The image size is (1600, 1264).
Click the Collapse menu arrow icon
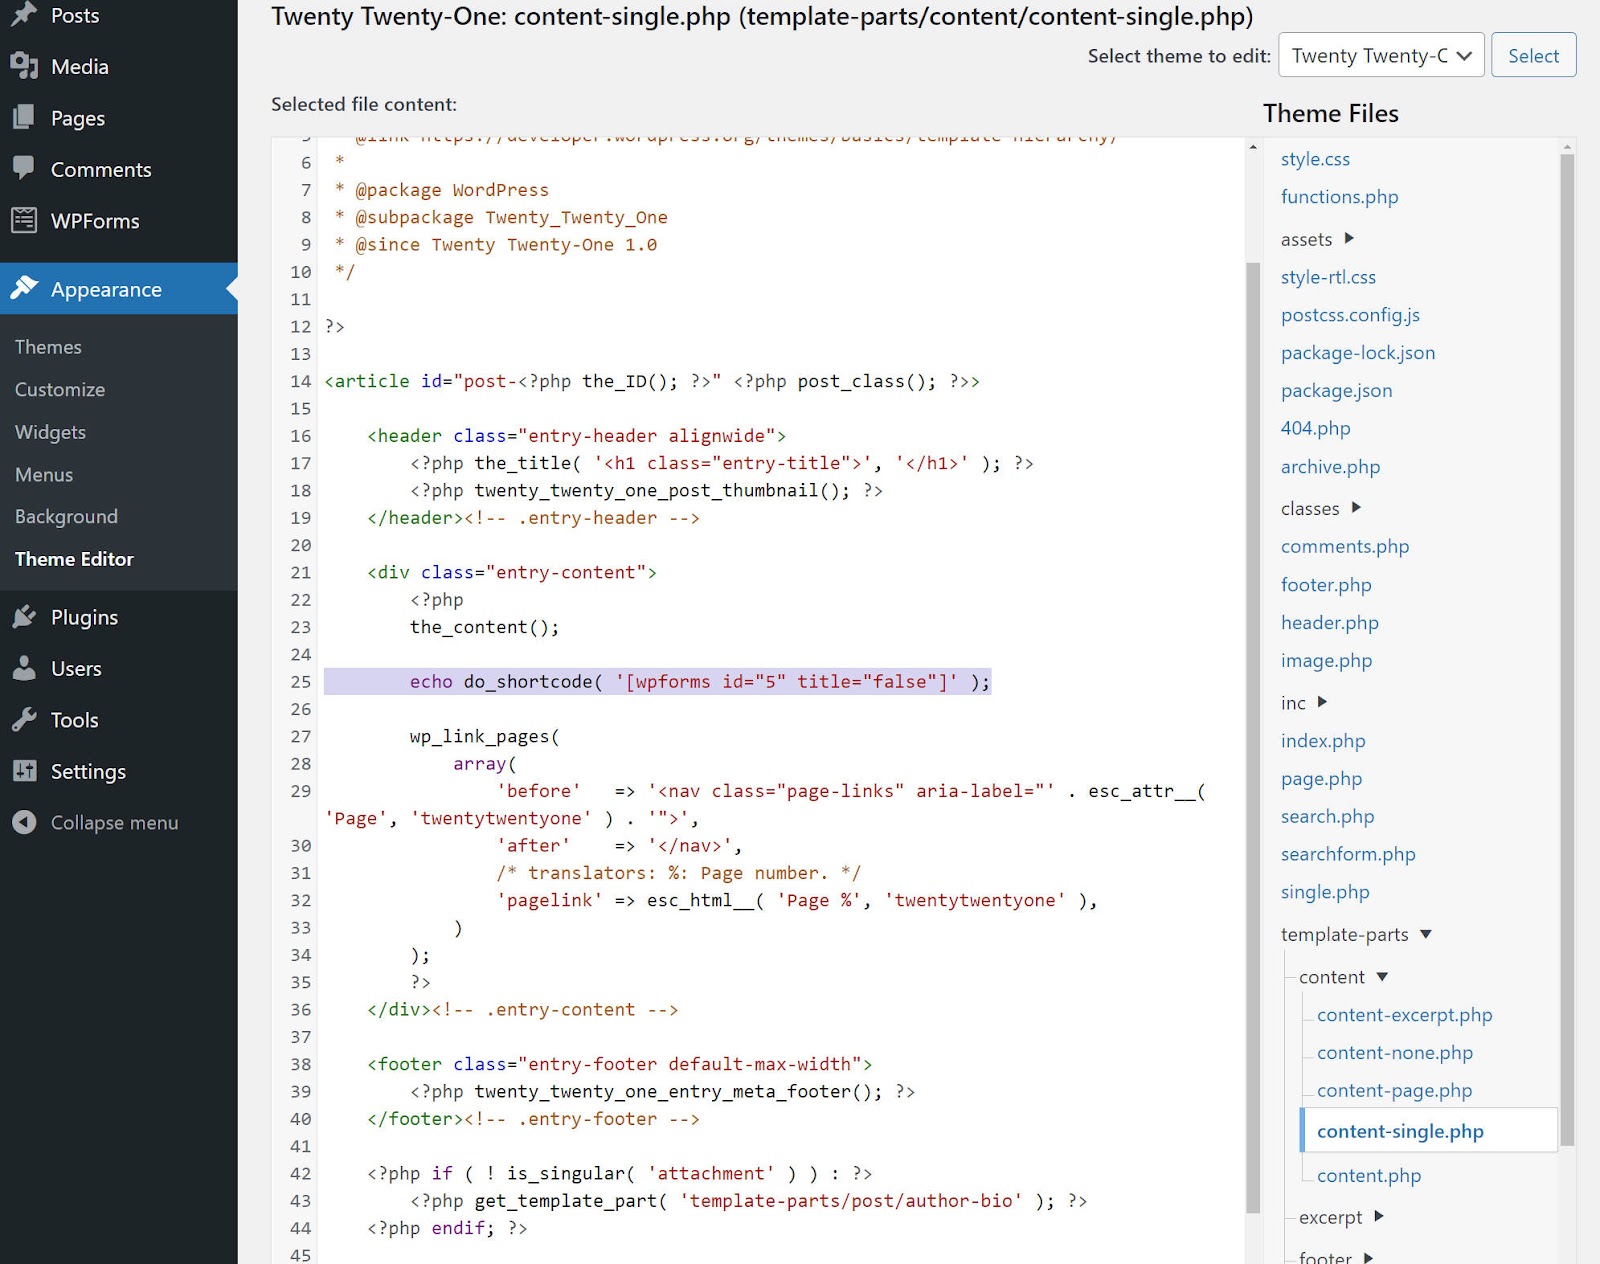point(25,822)
